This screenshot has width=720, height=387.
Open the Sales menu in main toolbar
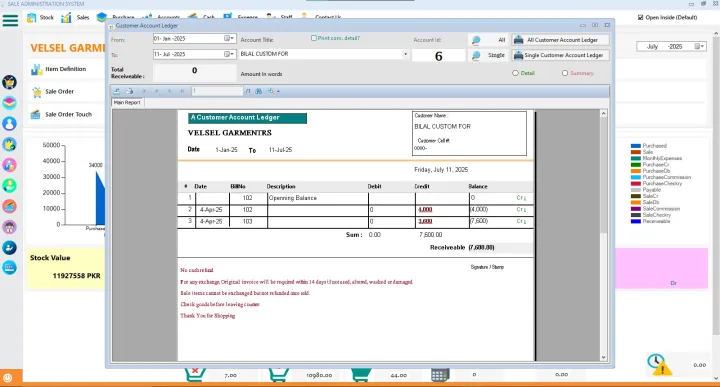point(83,17)
